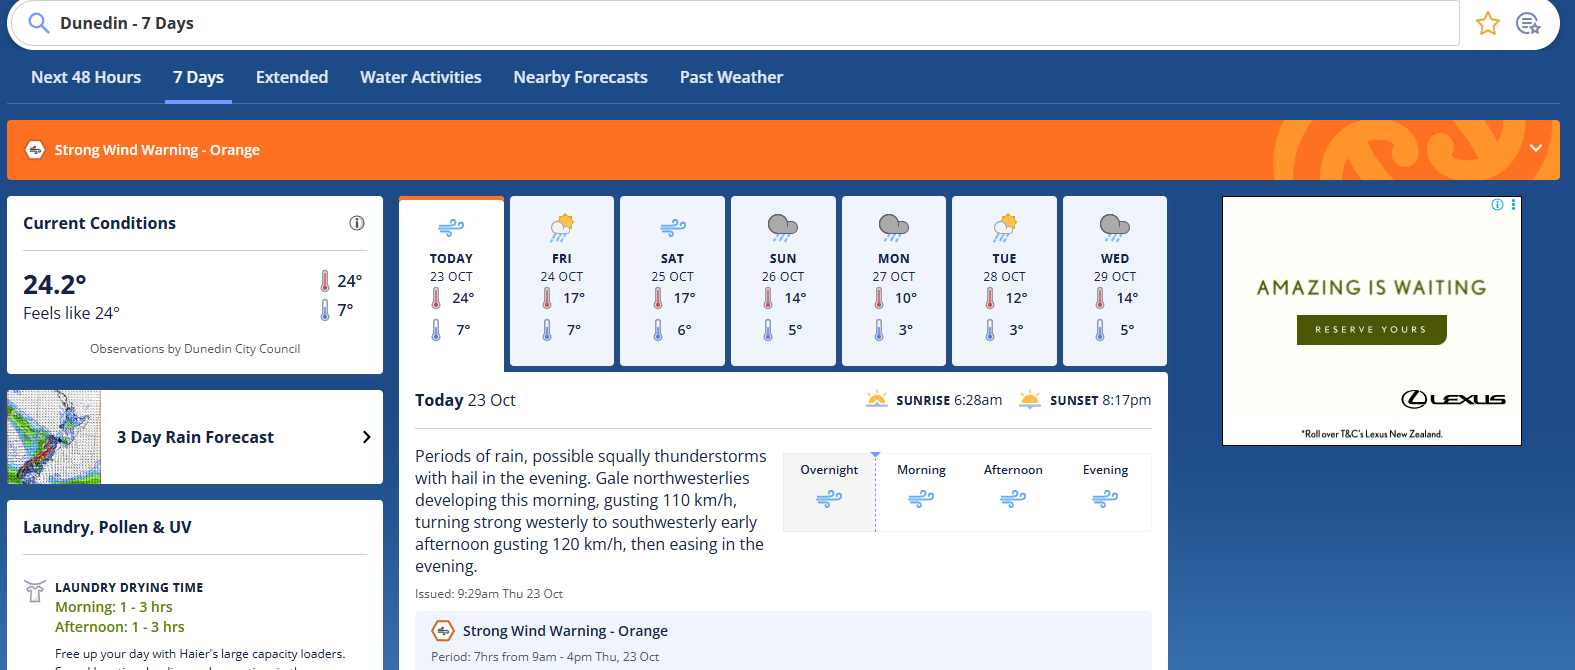The image size is (1575, 670).
Task: Expand the Strong Wind Warning banner chevron
Action: click(1535, 148)
